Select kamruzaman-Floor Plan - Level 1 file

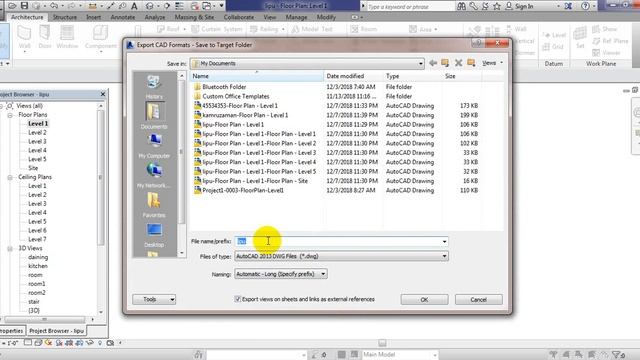click(x=245, y=115)
